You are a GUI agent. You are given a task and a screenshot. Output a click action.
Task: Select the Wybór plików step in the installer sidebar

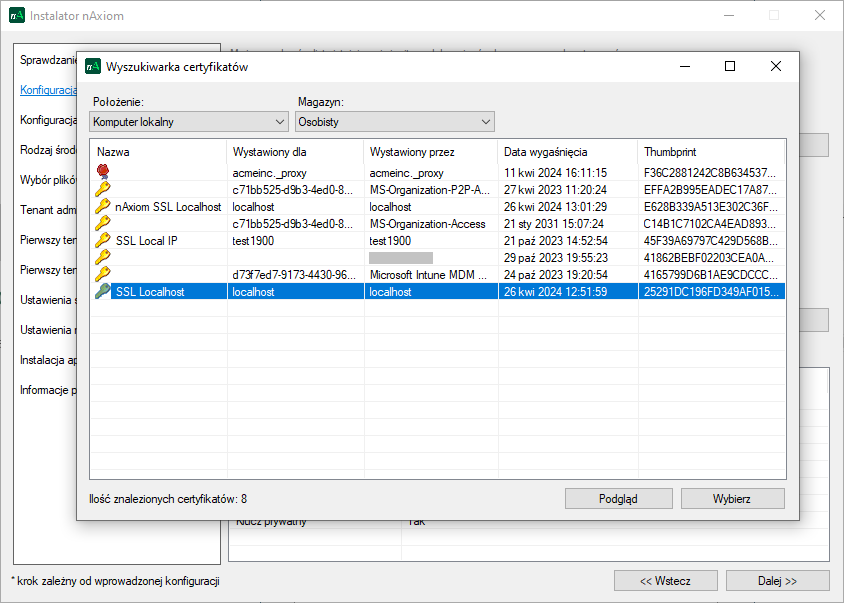[x=48, y=180]
